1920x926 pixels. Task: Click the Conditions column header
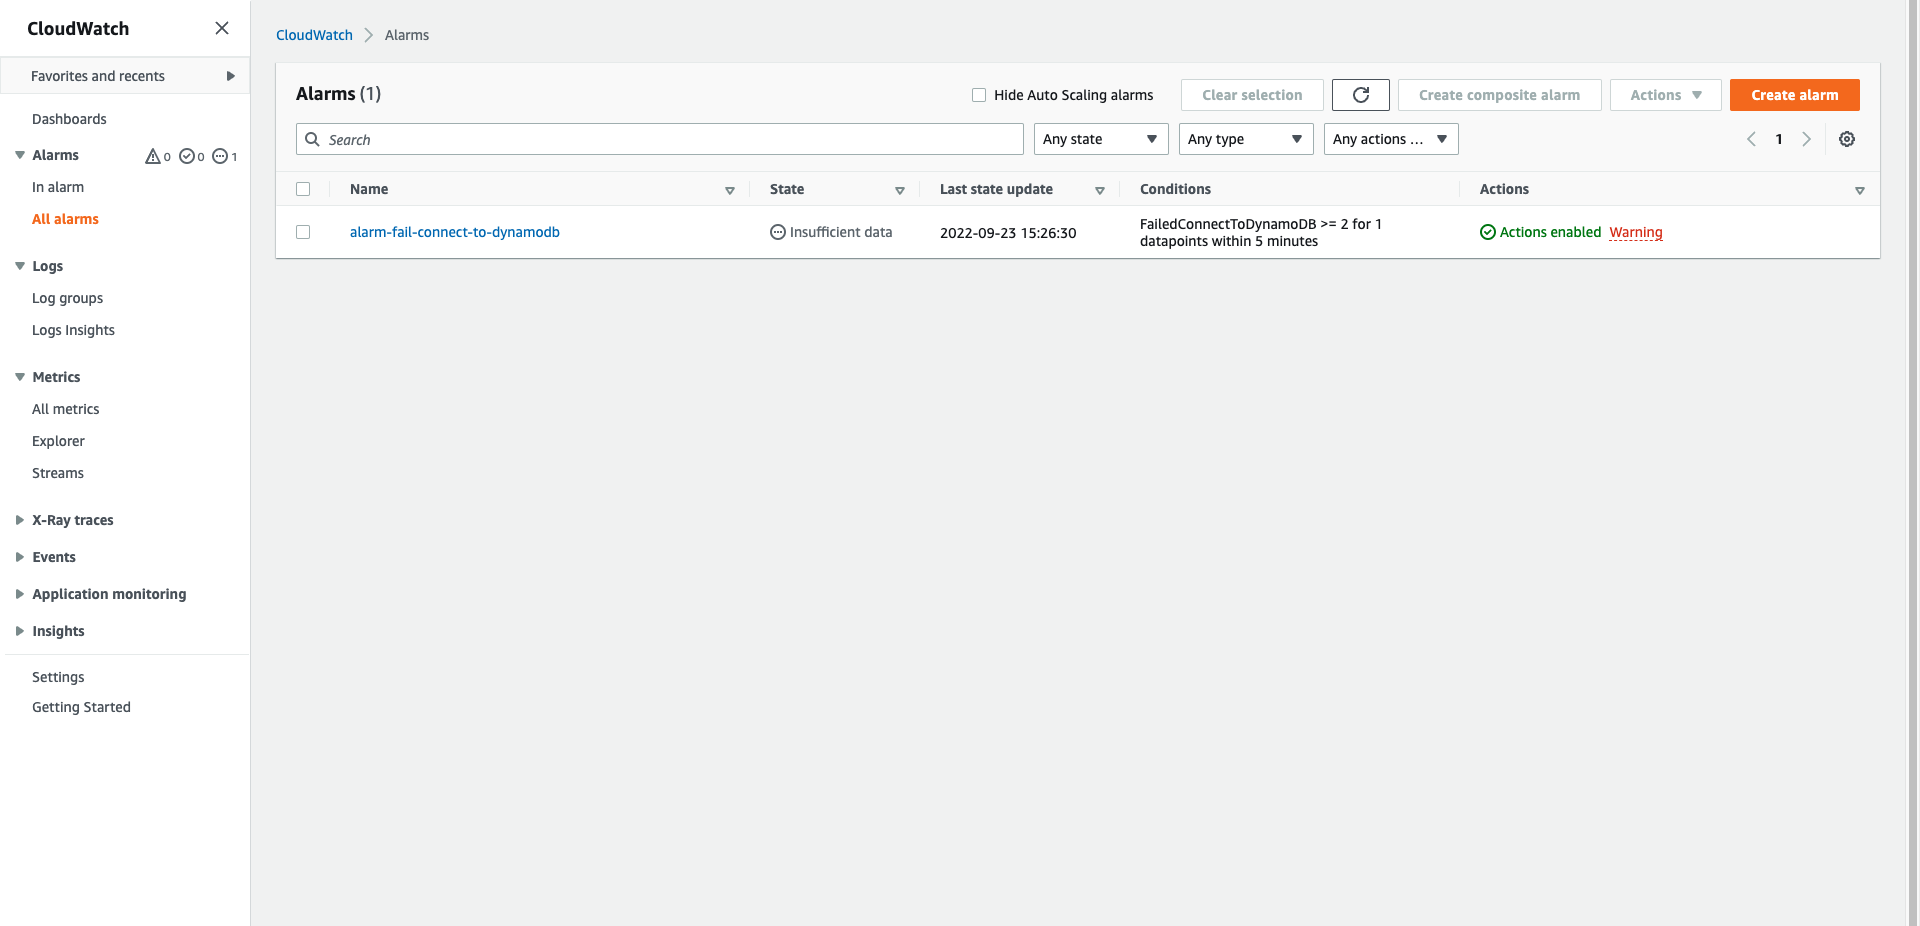tap(1175, 189)
